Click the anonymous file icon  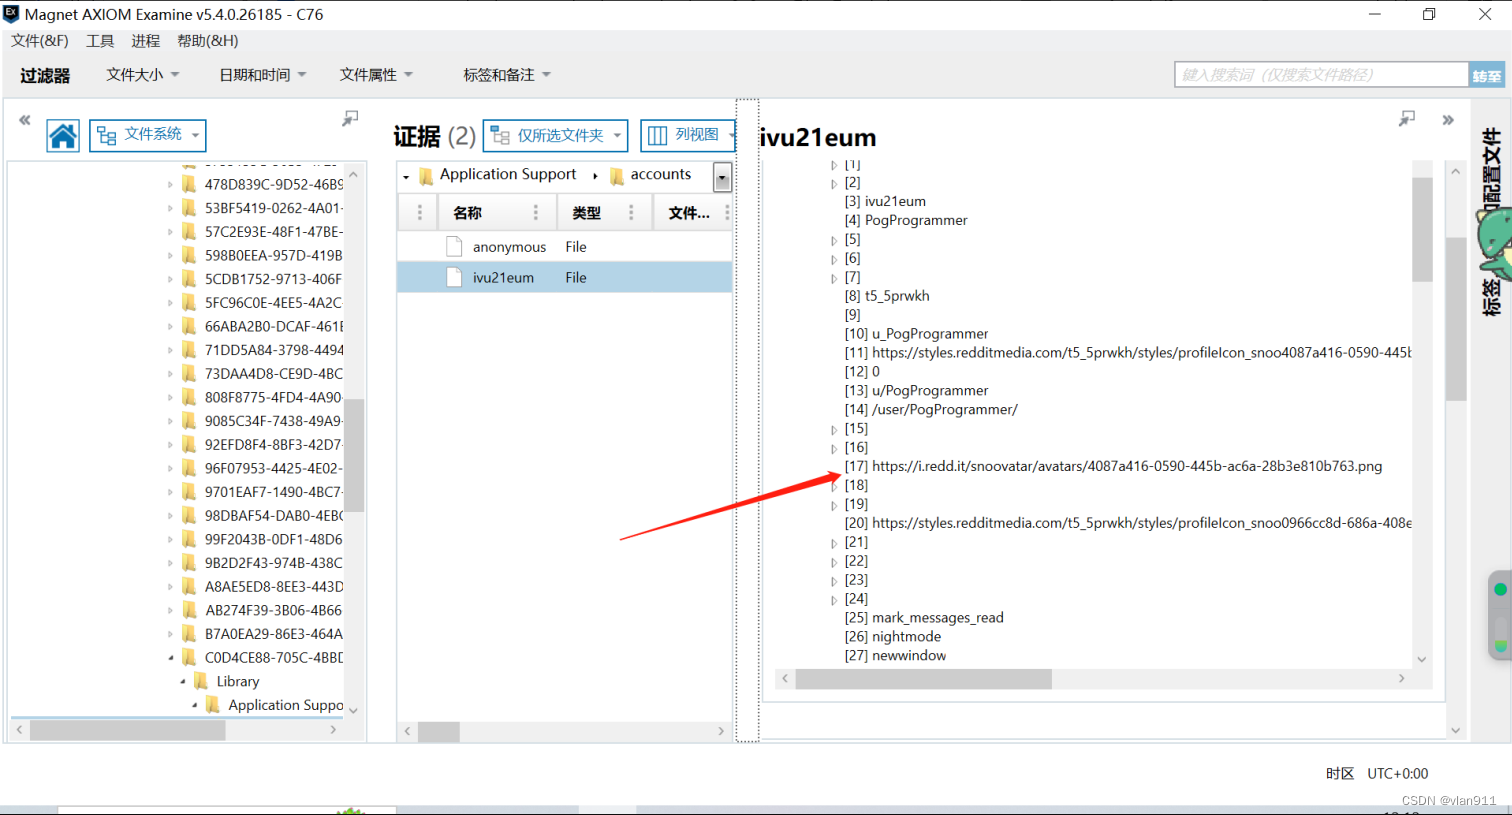tap(454, 247)
